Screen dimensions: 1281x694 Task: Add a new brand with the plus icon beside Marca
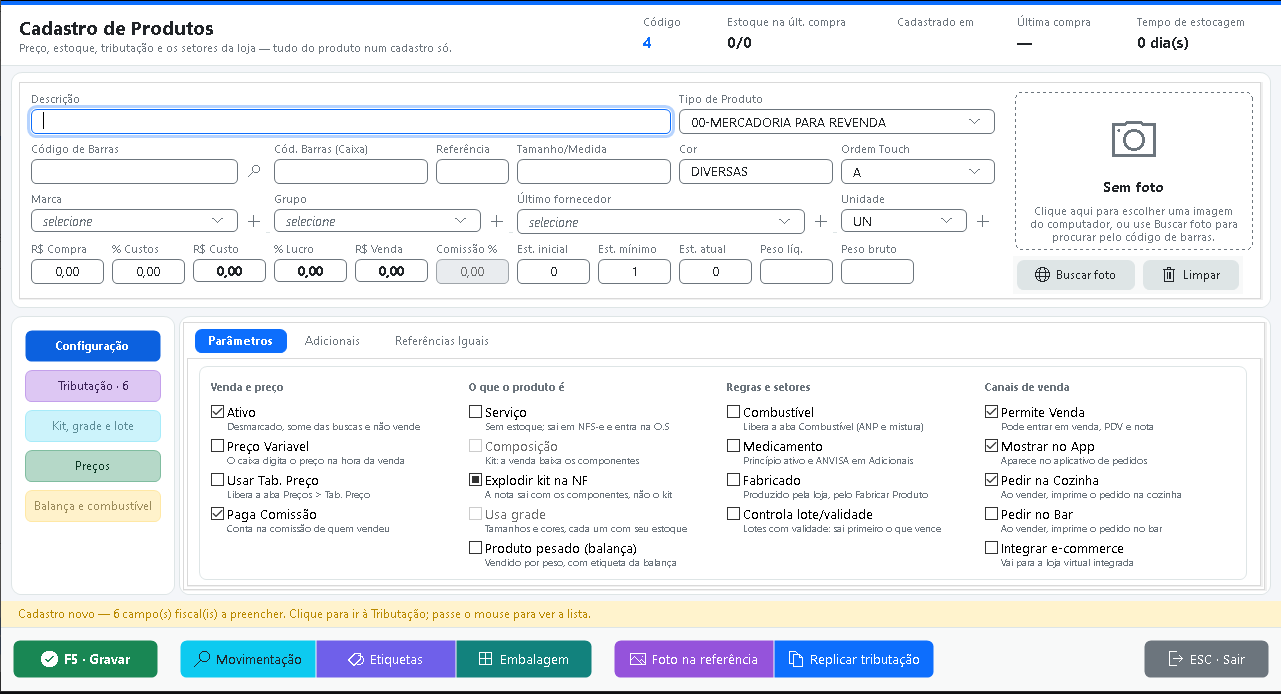click(254, 221)
